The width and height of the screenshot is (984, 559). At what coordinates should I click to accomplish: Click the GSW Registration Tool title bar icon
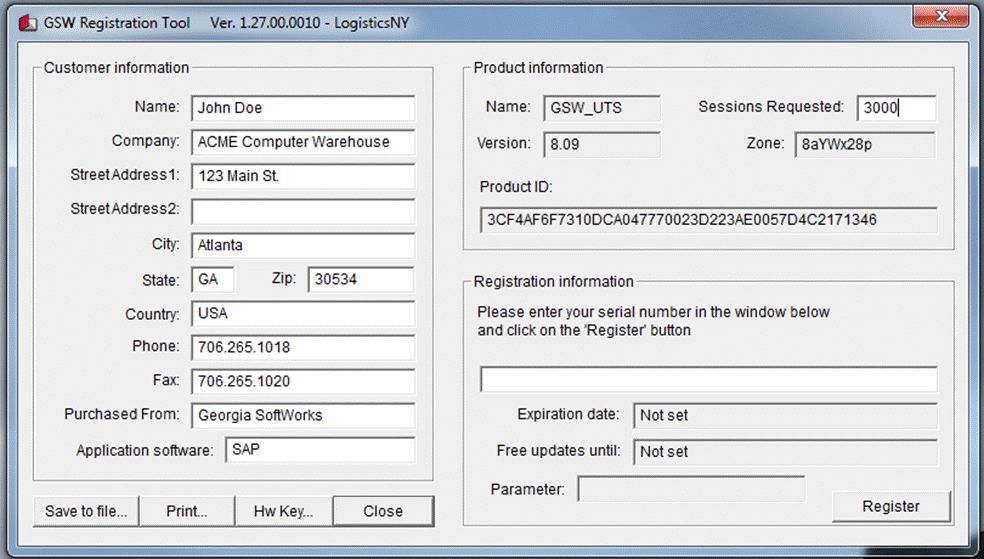click(28, 23)
